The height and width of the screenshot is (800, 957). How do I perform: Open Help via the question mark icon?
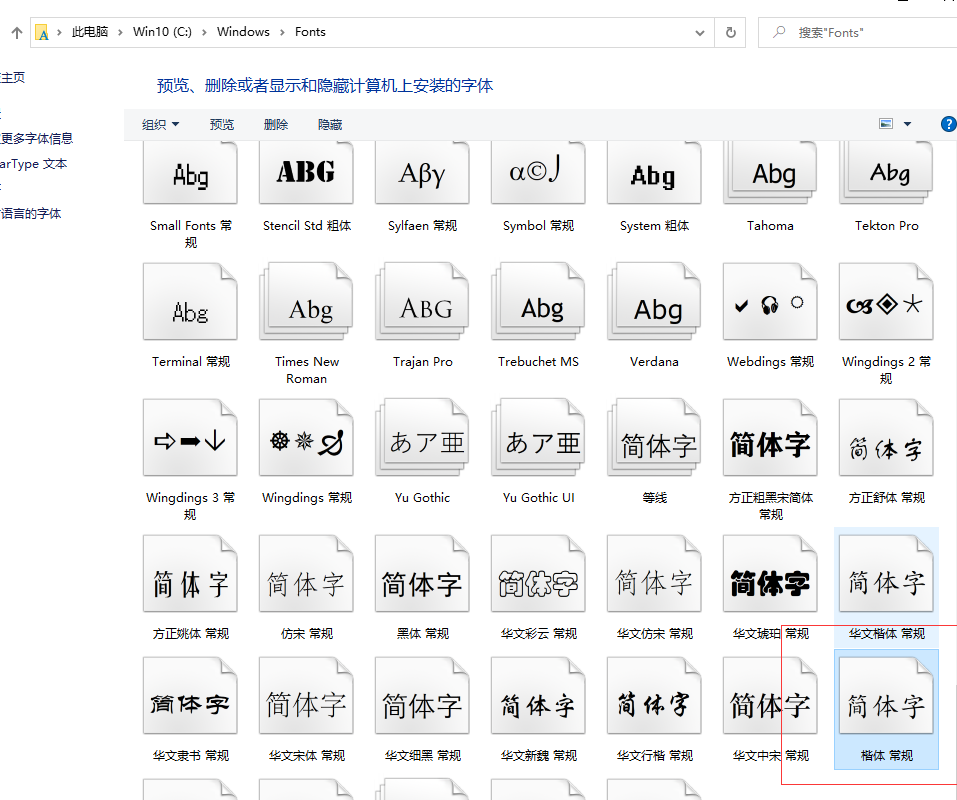coord(948,124)
